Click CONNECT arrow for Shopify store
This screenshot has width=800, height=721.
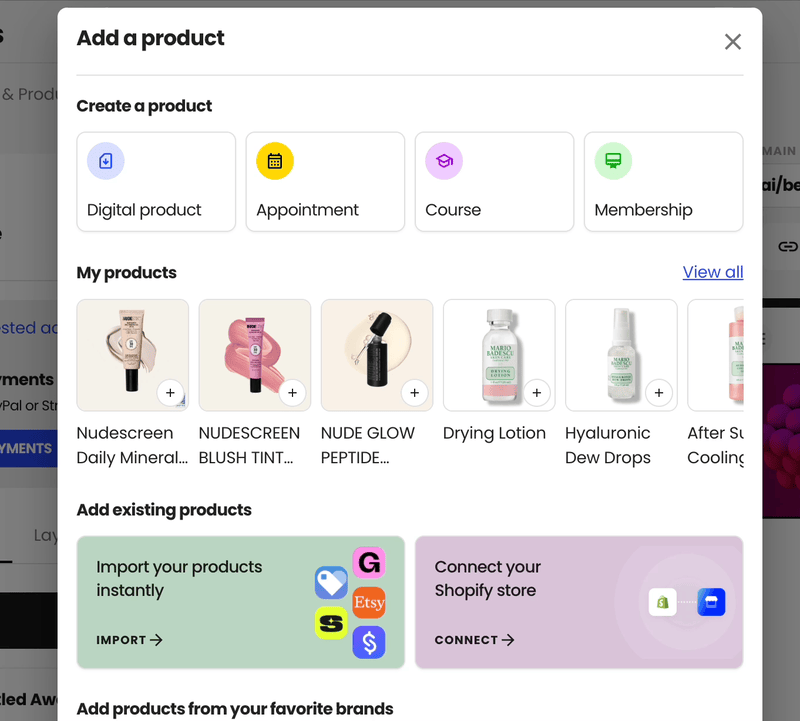[x=474, y=640]
